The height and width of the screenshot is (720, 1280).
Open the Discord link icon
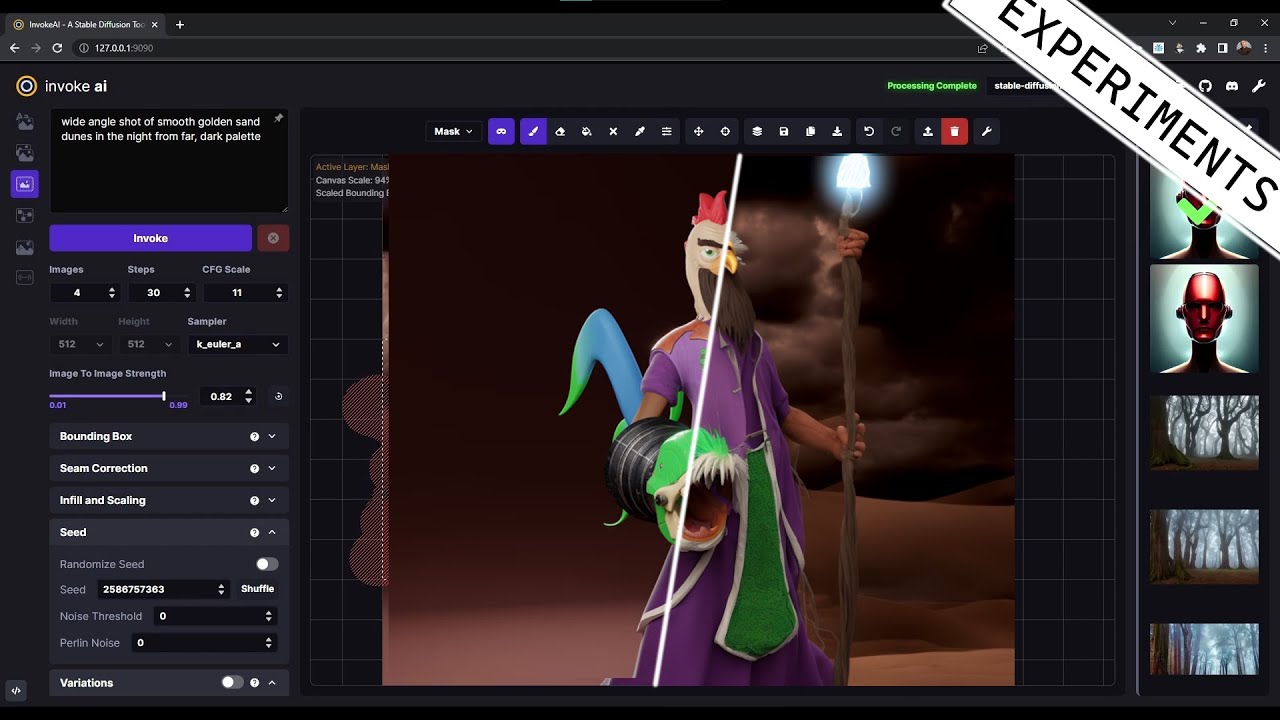click(1232, 86)
